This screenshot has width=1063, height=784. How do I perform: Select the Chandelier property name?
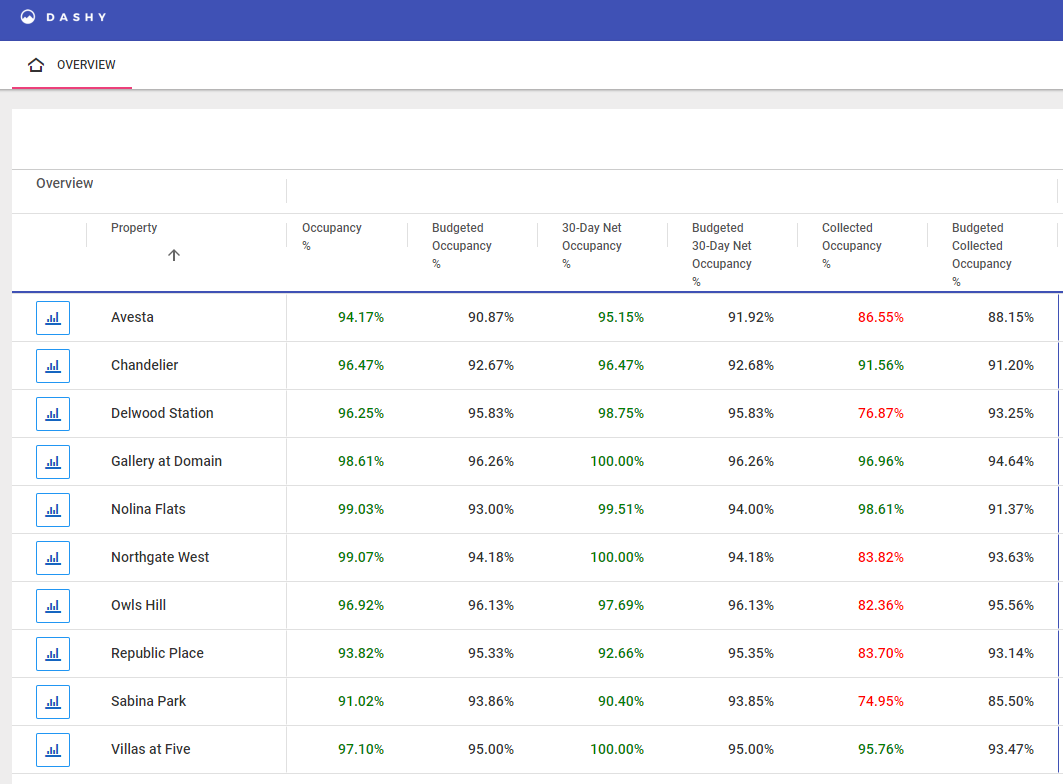pos(144,366)
